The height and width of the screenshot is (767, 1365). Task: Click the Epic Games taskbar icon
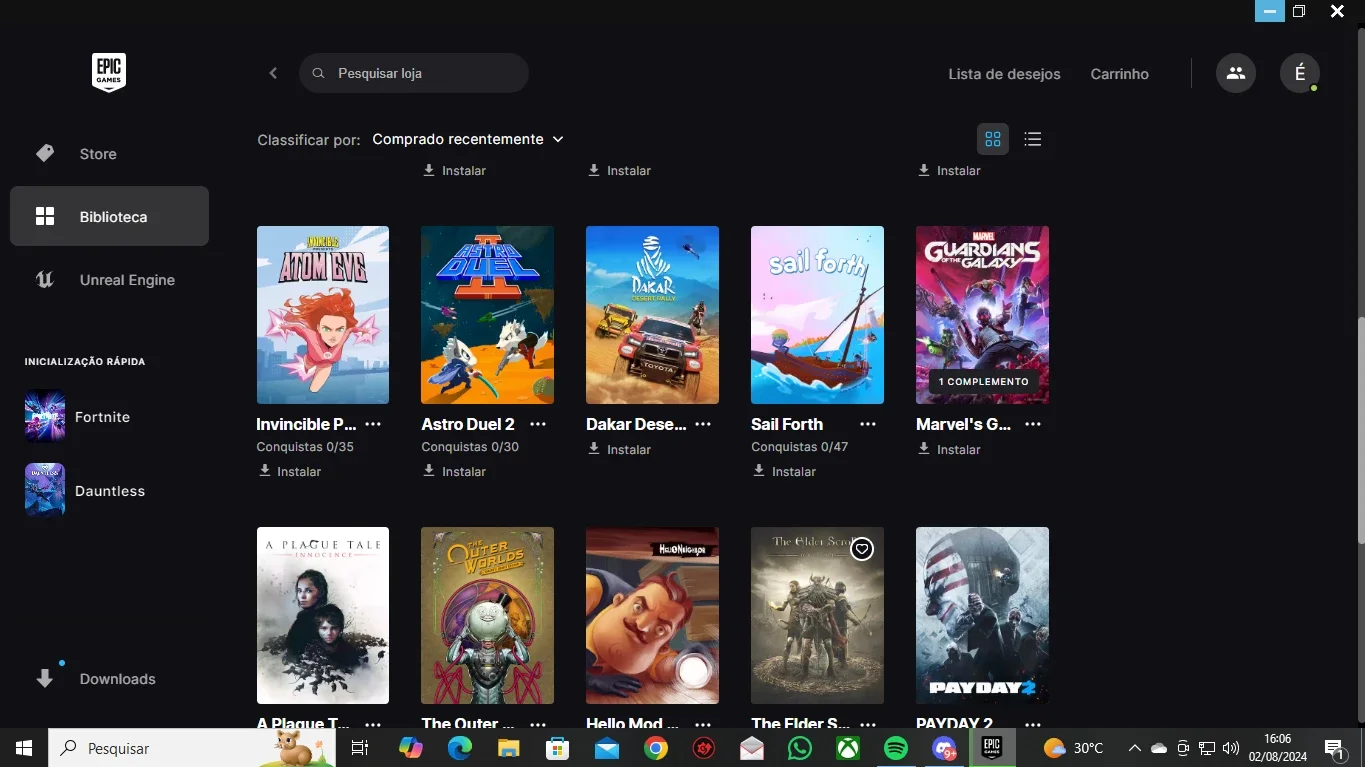(x=992, y=748)
